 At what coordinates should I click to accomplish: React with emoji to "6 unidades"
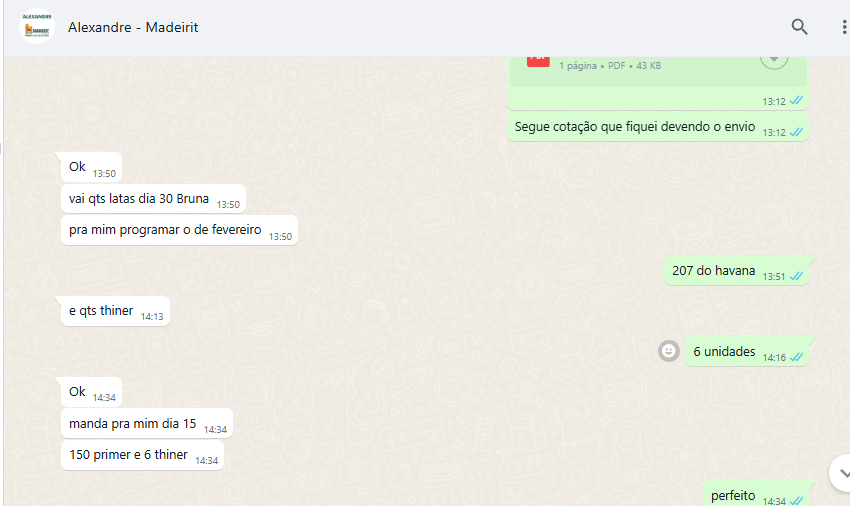click(x=668, y=351)
